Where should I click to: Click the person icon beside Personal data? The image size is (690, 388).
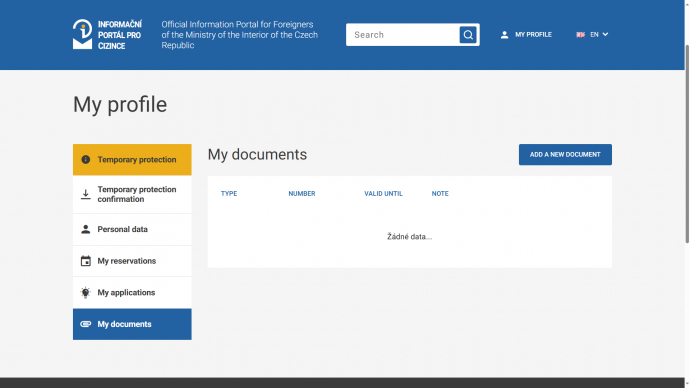tap(86, 229)
